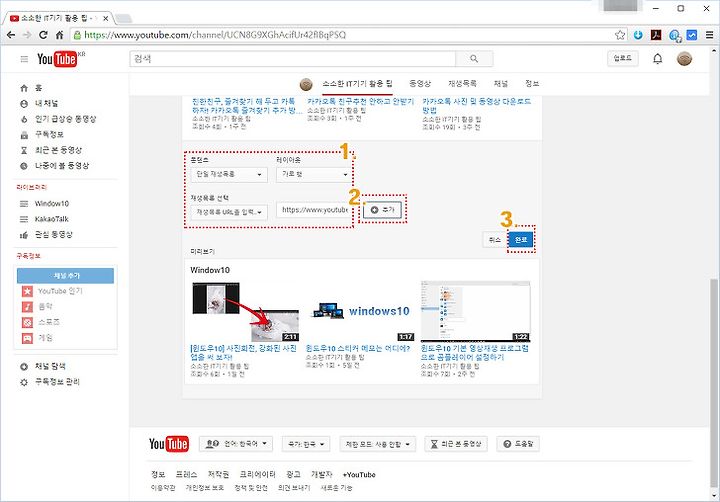The height and width of the screenshot is (502, 720).
Task: Click the 추가 add button
Action: coord(382,209)
